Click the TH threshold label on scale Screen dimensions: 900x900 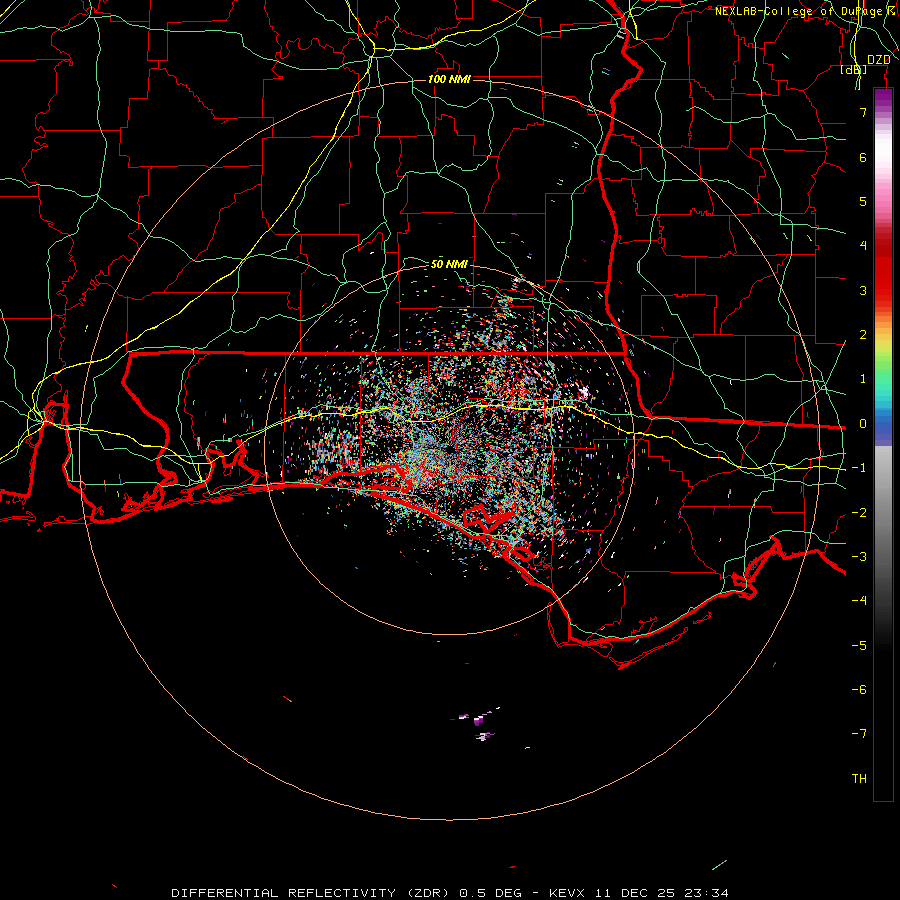[859, 779]
